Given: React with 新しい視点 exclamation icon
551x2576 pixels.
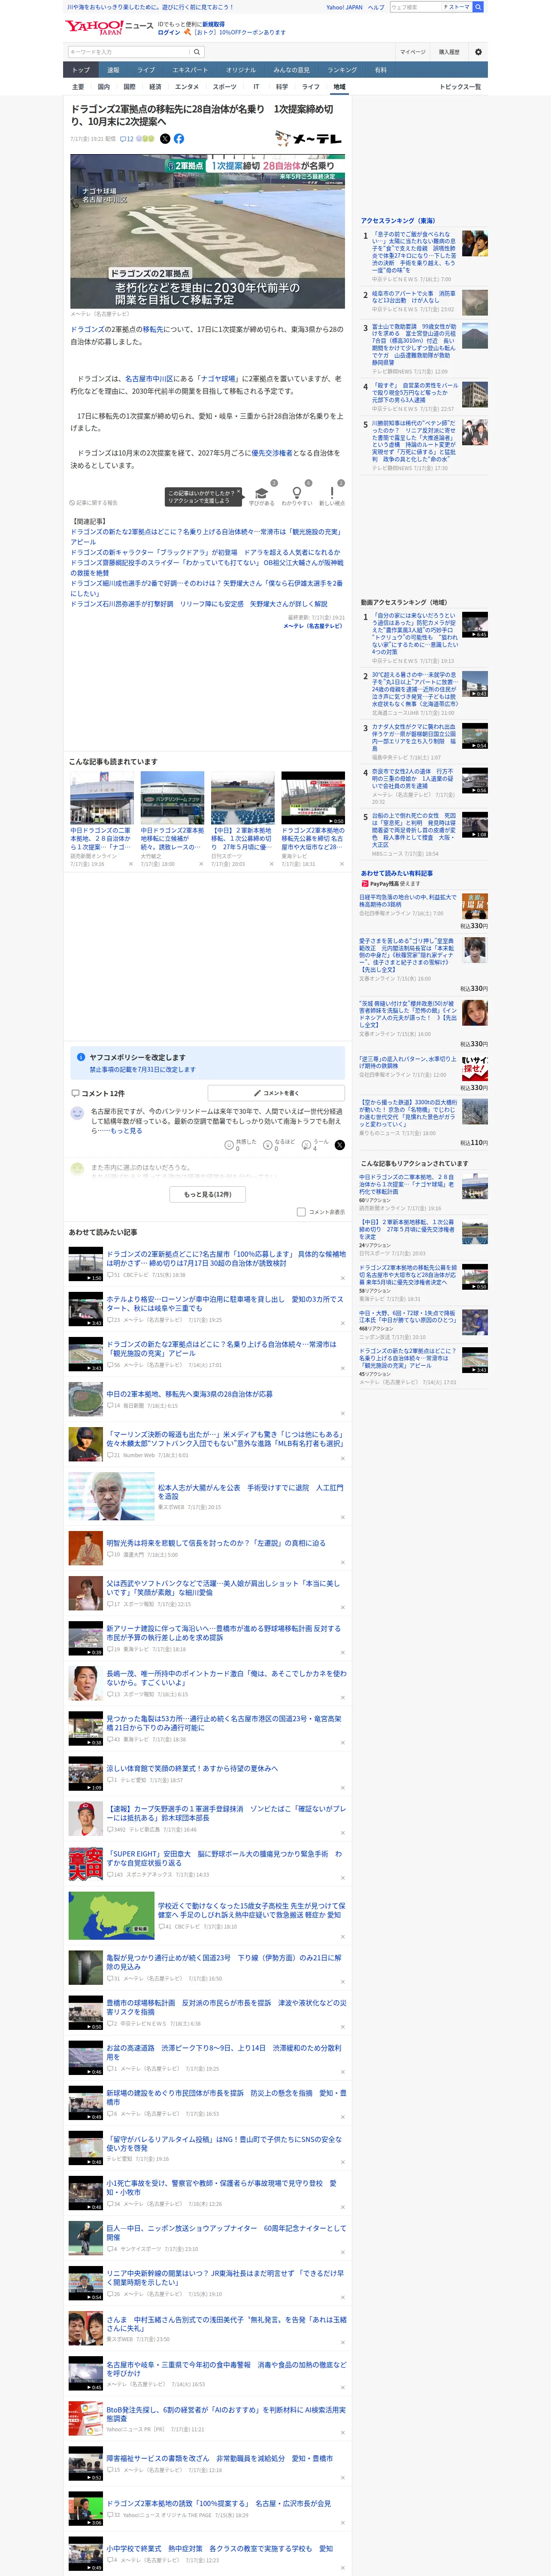Looking at the screenshot, I should point(332,493).
